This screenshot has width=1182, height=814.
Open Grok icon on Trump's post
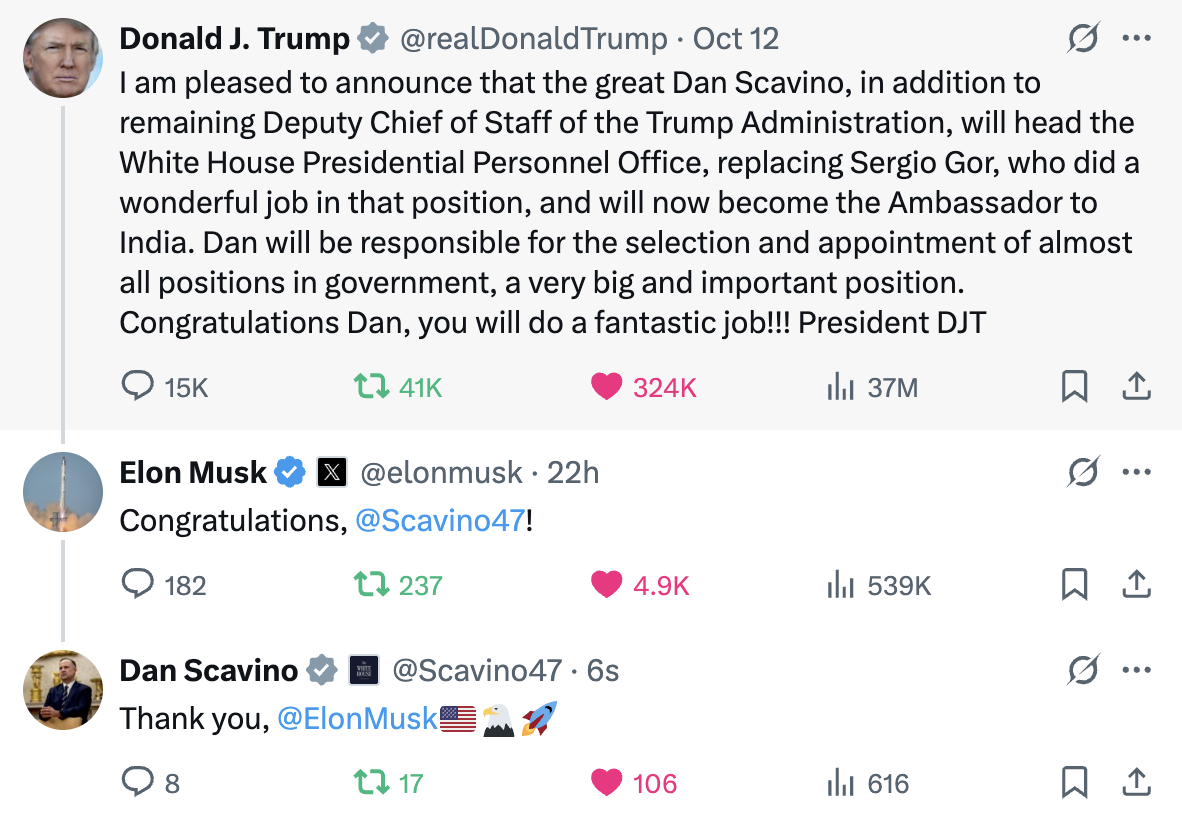pyautogui.click(x=1083, y=39)
